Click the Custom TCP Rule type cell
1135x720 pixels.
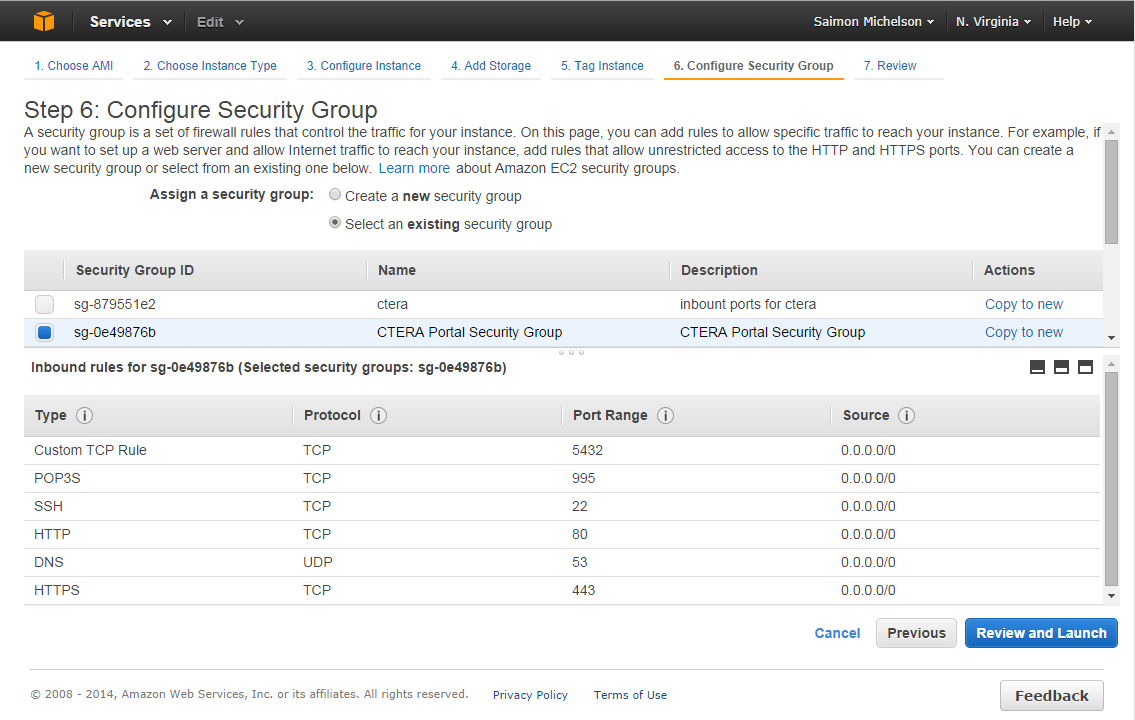pos(90,450)
